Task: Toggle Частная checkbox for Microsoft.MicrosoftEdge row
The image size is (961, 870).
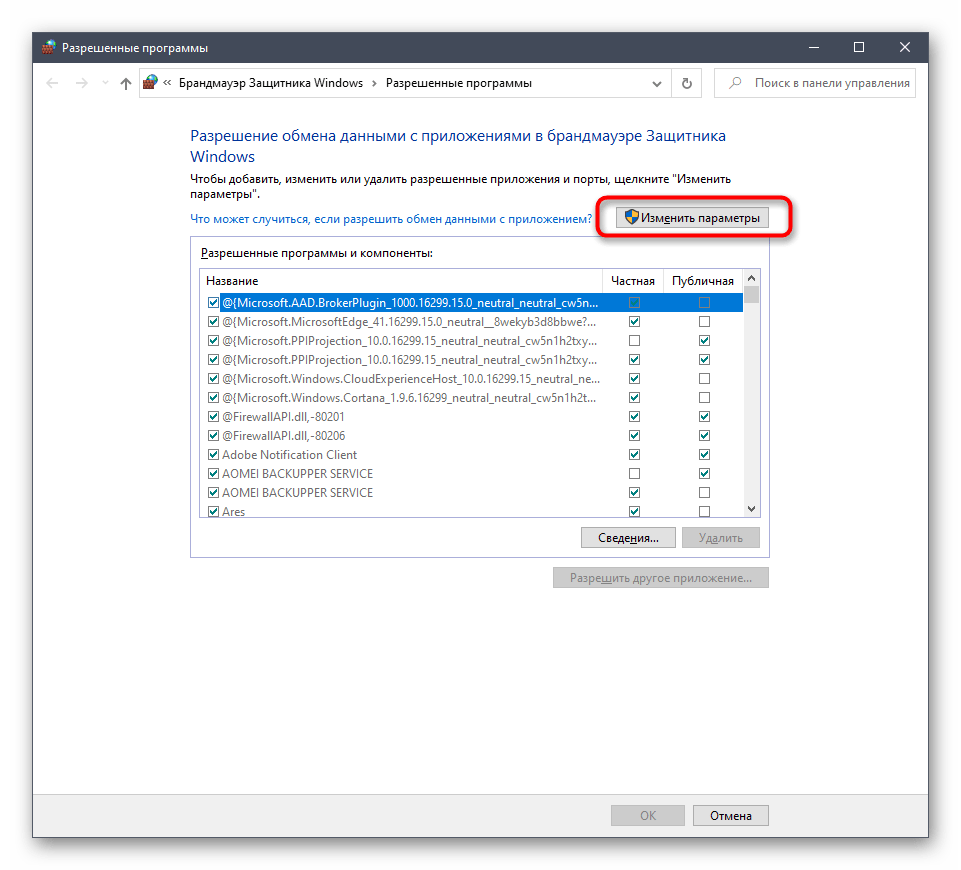Action: (634, 322)
